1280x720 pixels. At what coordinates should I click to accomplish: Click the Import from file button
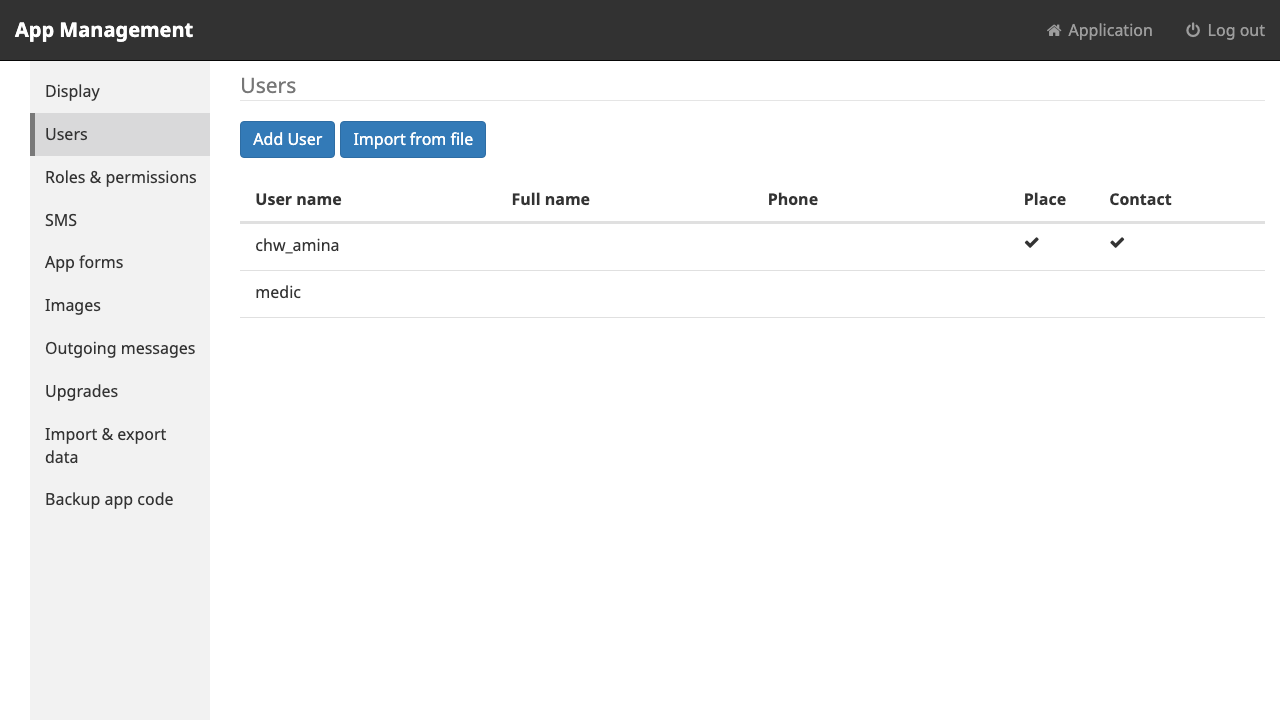pyautogui.click(x=413, y=139)
